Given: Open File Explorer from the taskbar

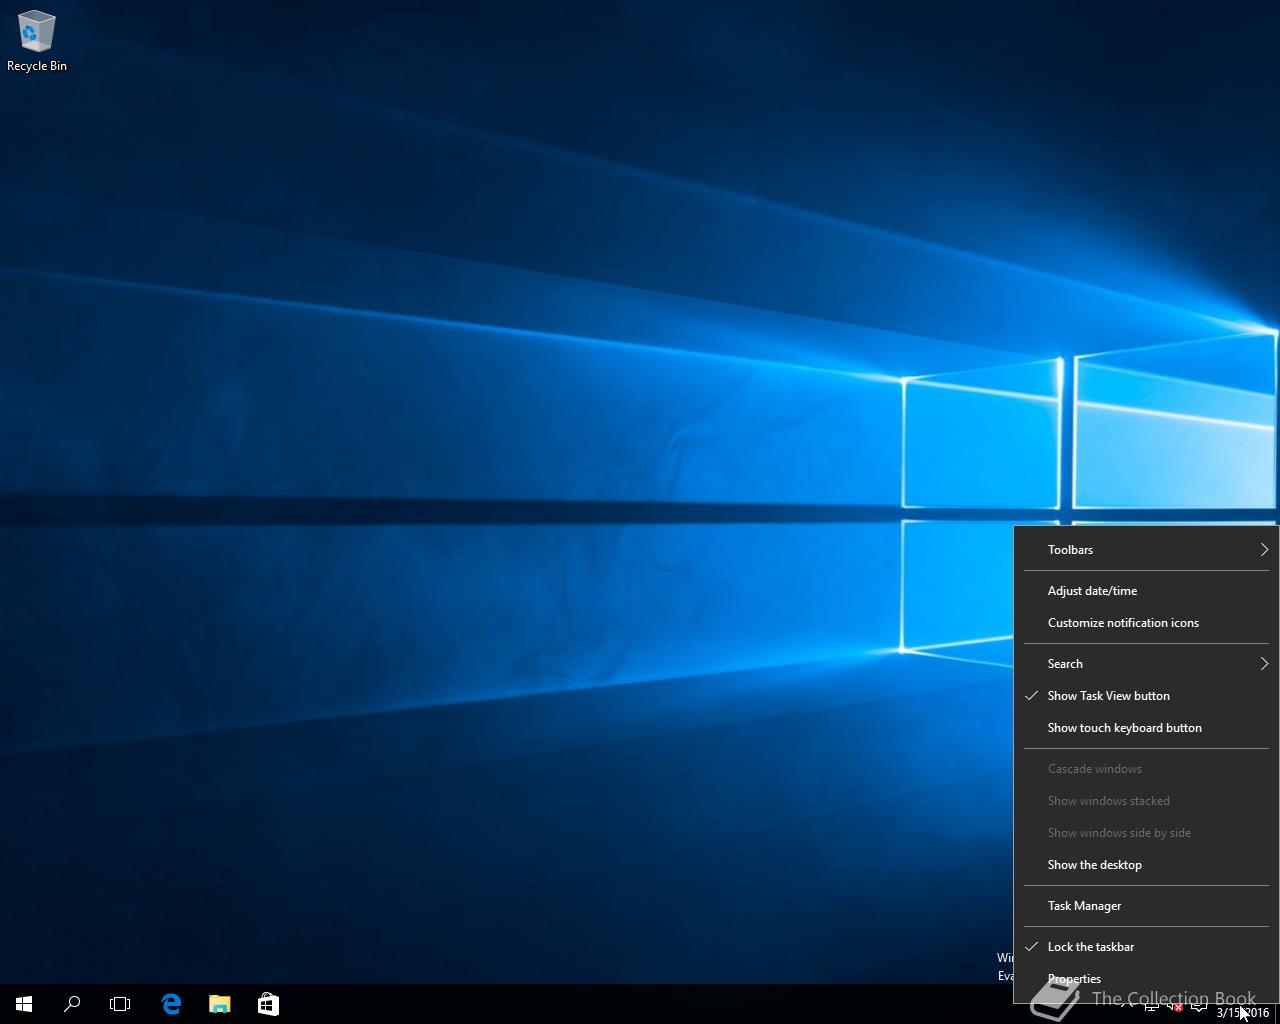Looking at the screenshot, I should coord(219,1004).
